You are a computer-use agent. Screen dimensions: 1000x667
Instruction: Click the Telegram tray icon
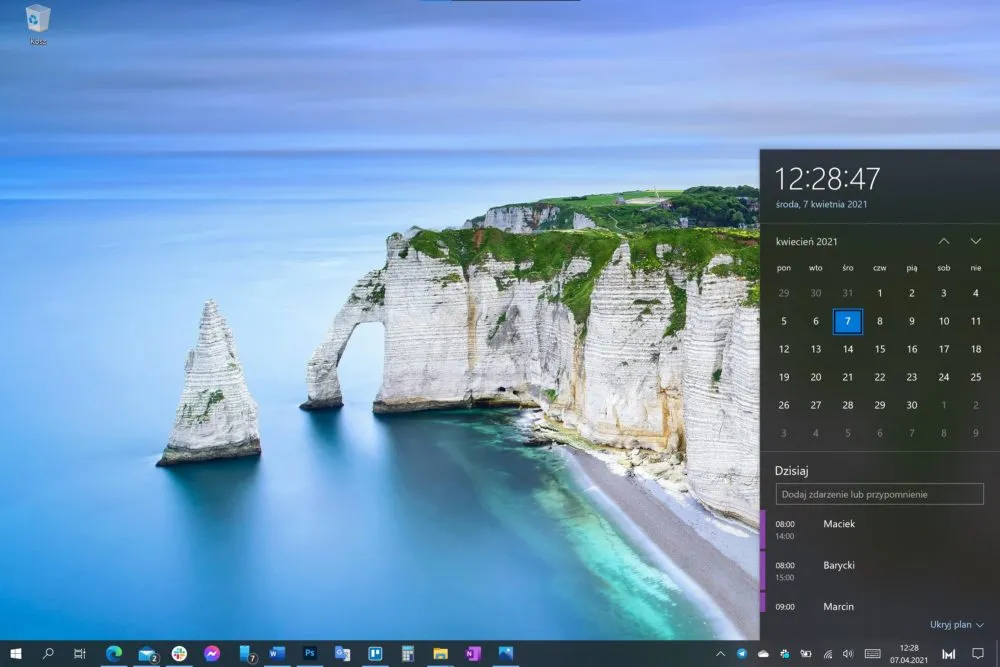(x=742, y=654)
